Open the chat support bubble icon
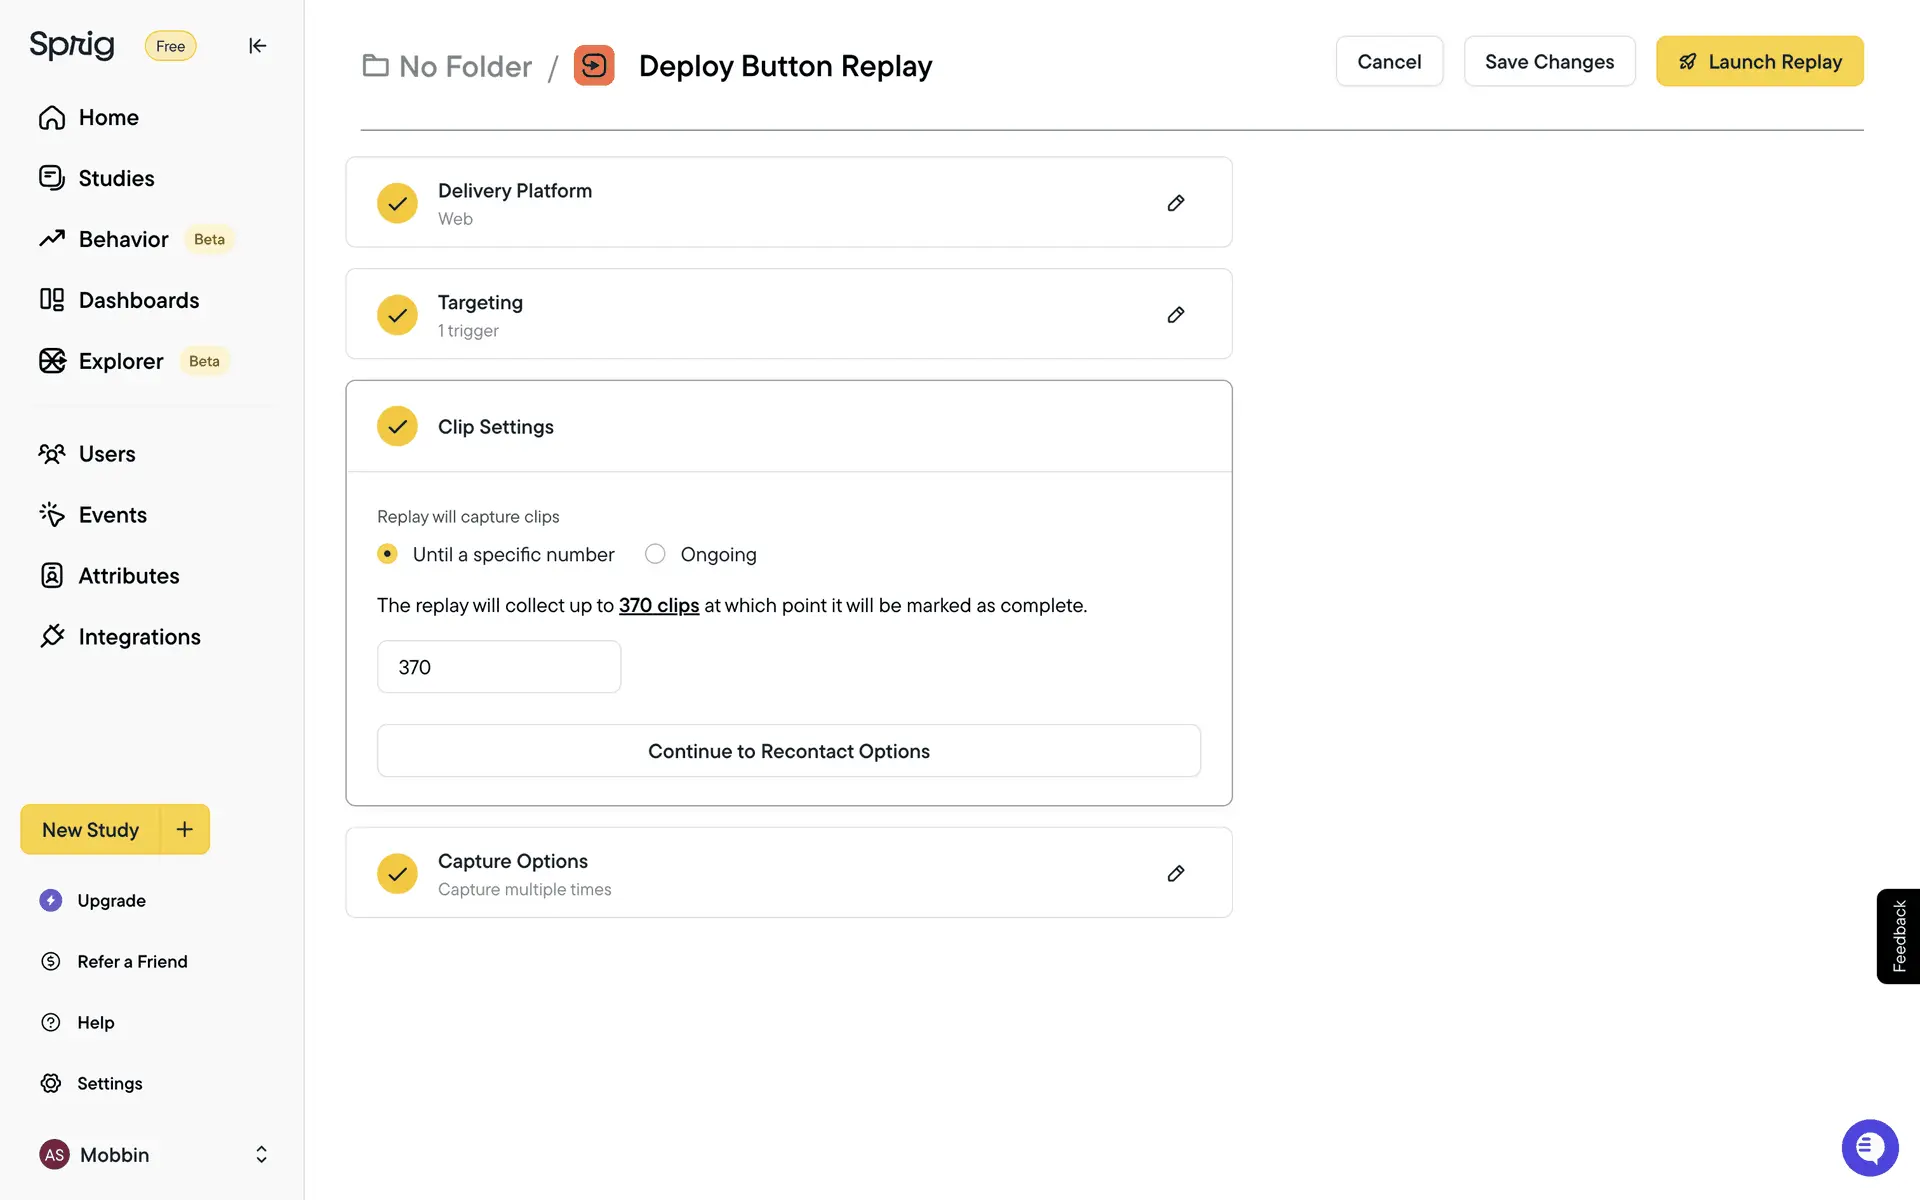Viewport: 1920px width, 1200px height. [1869, 1147]
